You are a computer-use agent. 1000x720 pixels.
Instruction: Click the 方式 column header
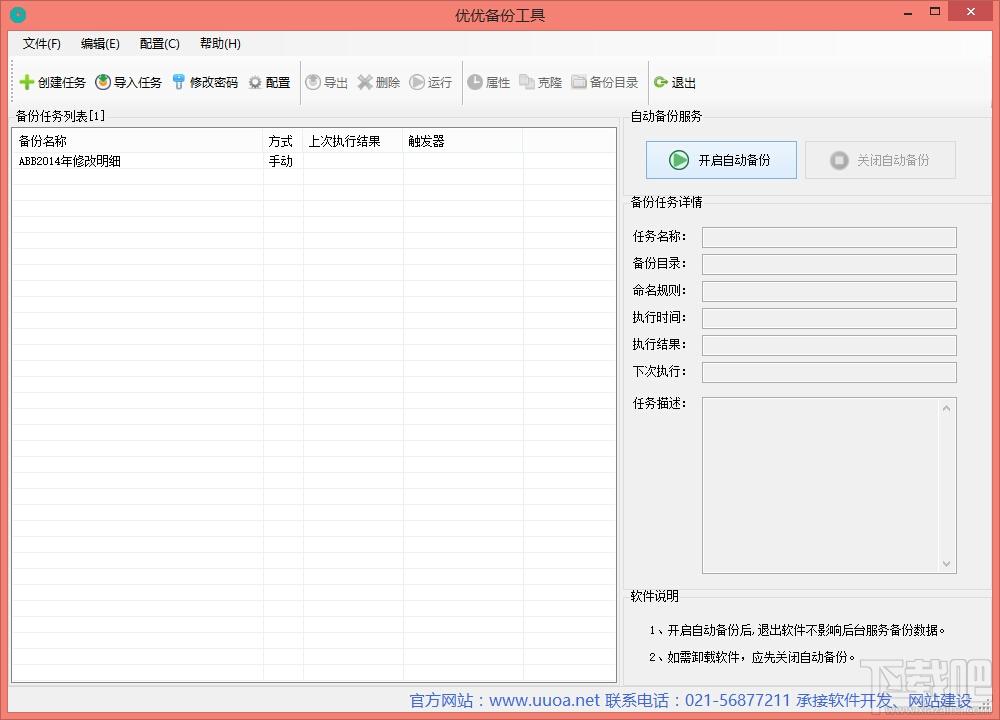(x=283, y=141)
